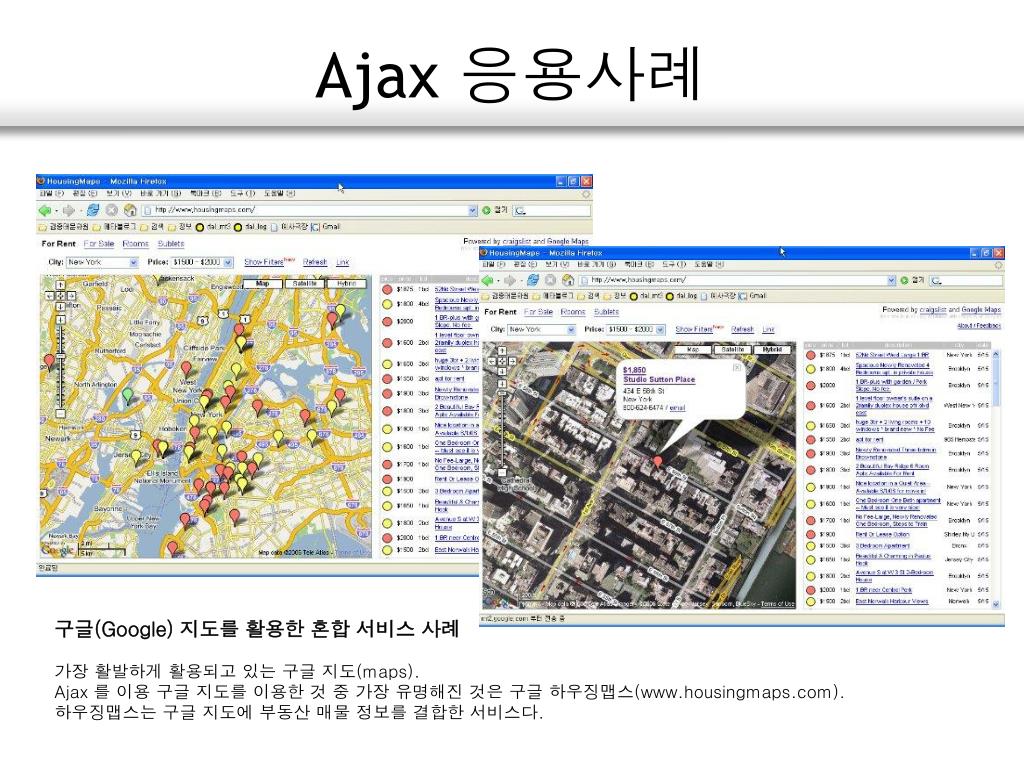
Task: Open the 도움말 menu in the street-map window
Action: [x=280, y=193]
